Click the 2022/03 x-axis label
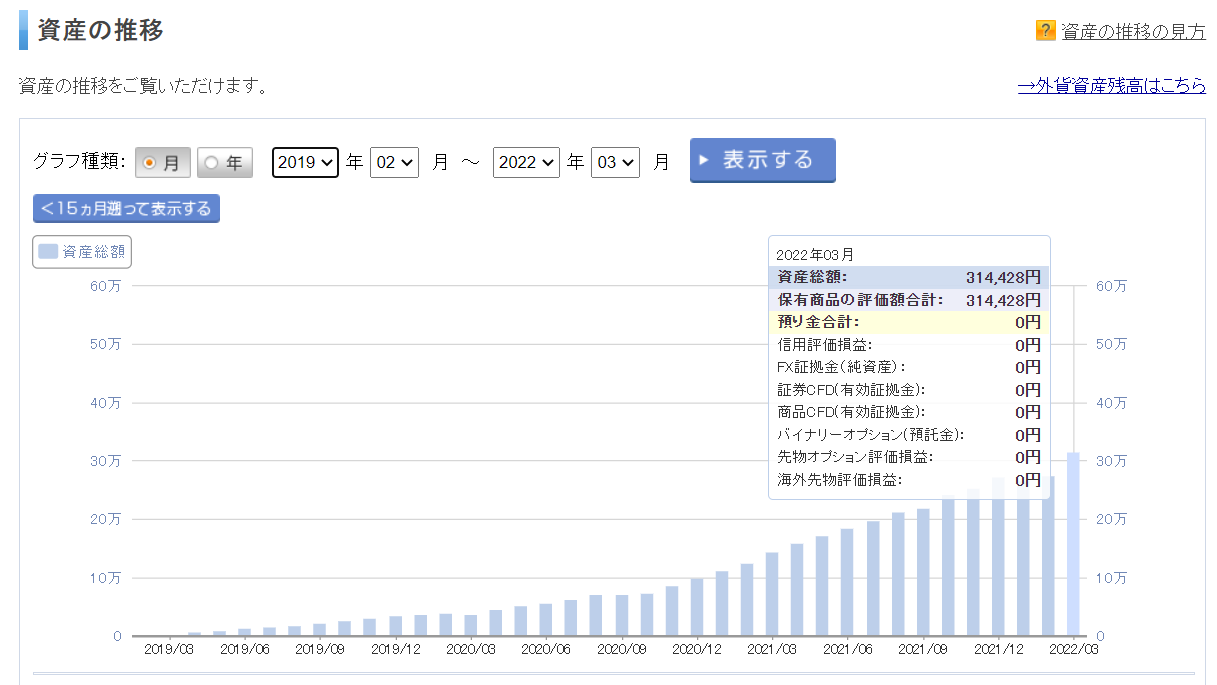This screenshot has width=1217, height=685. pyautogui.click(x=1074, y=650)
